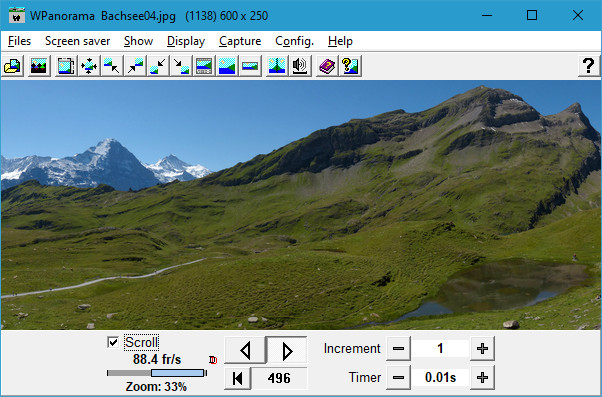Click the Increment label

point(352,349)
